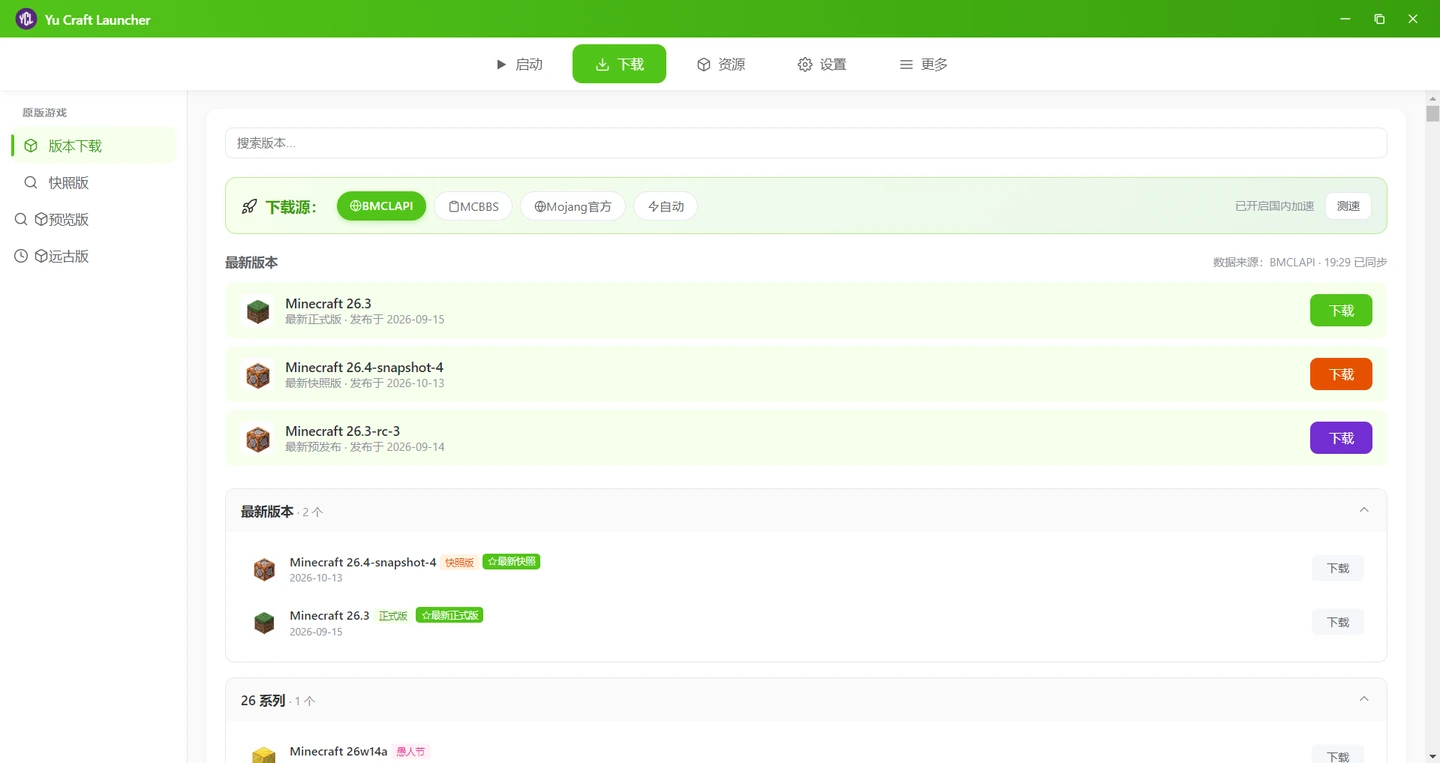Click purple 下载 button for 26.3-rc-3
The width and height of the screenshot is (1440, 763).
point(1341,438)
